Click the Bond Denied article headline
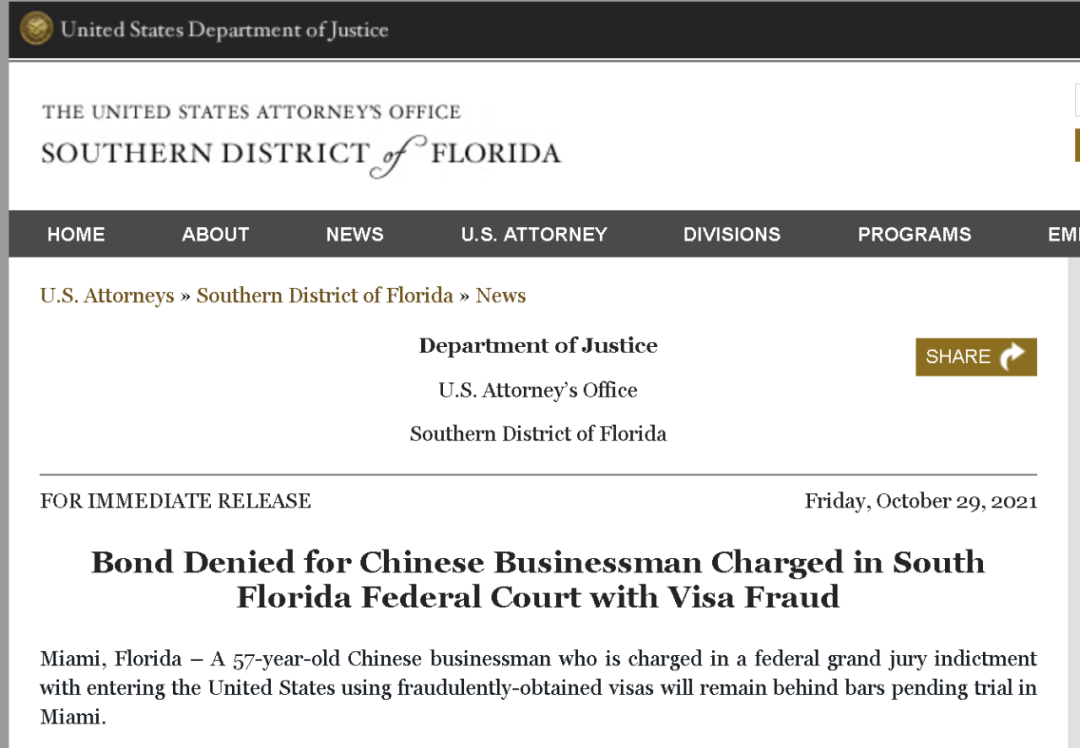This screenshot has width=1080, height=748. (x=538, y=579)
